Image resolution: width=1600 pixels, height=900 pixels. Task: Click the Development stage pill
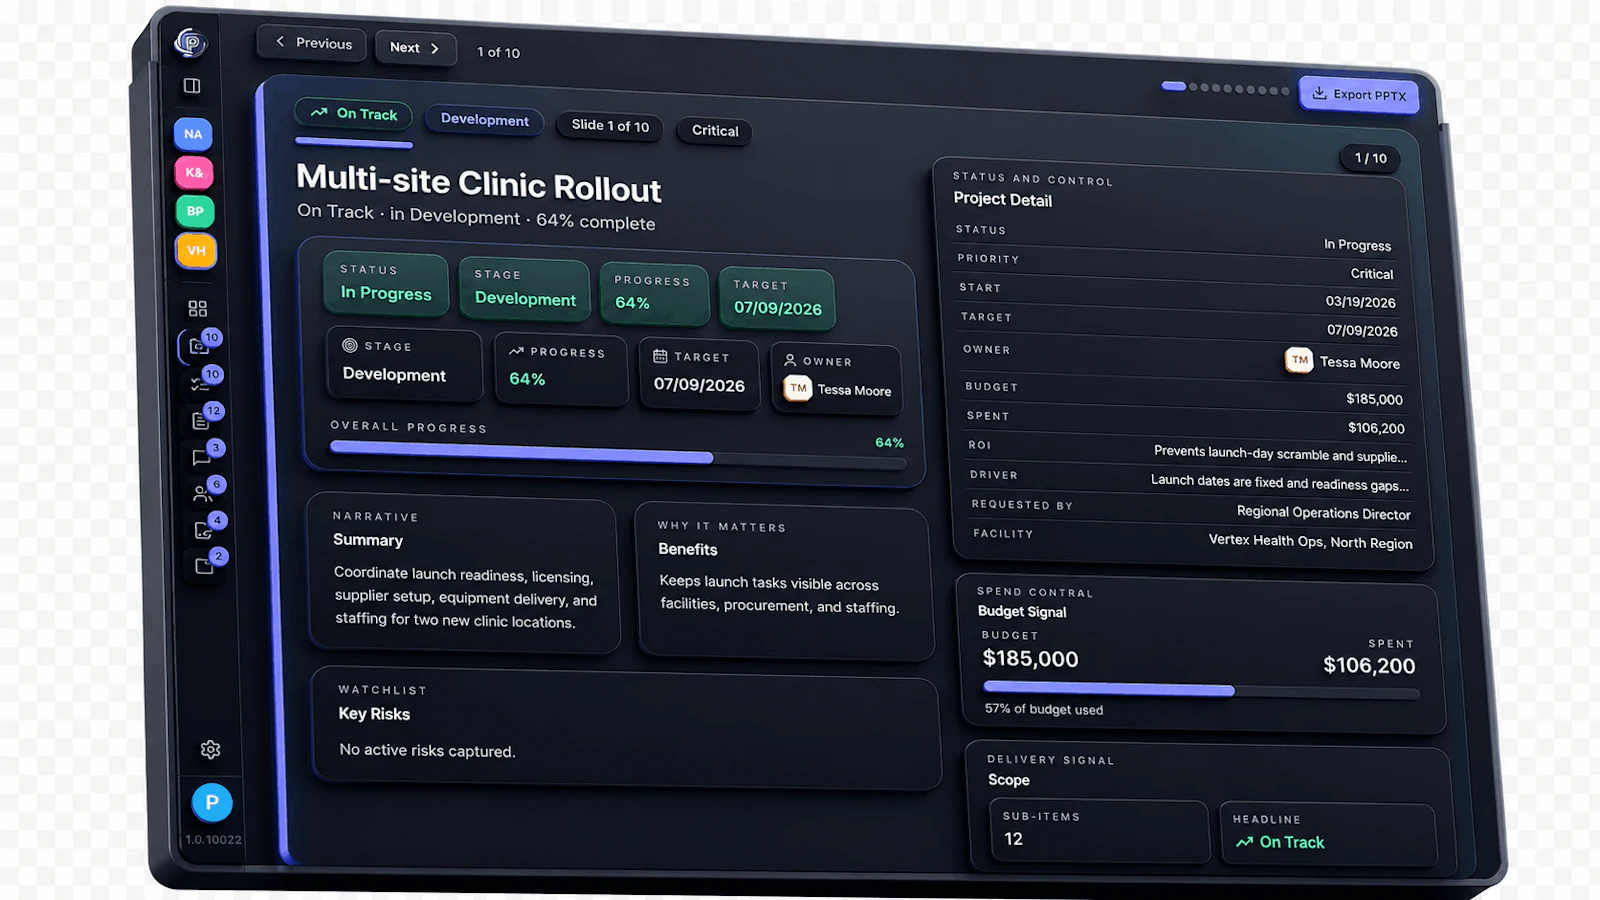pos(485,120)
